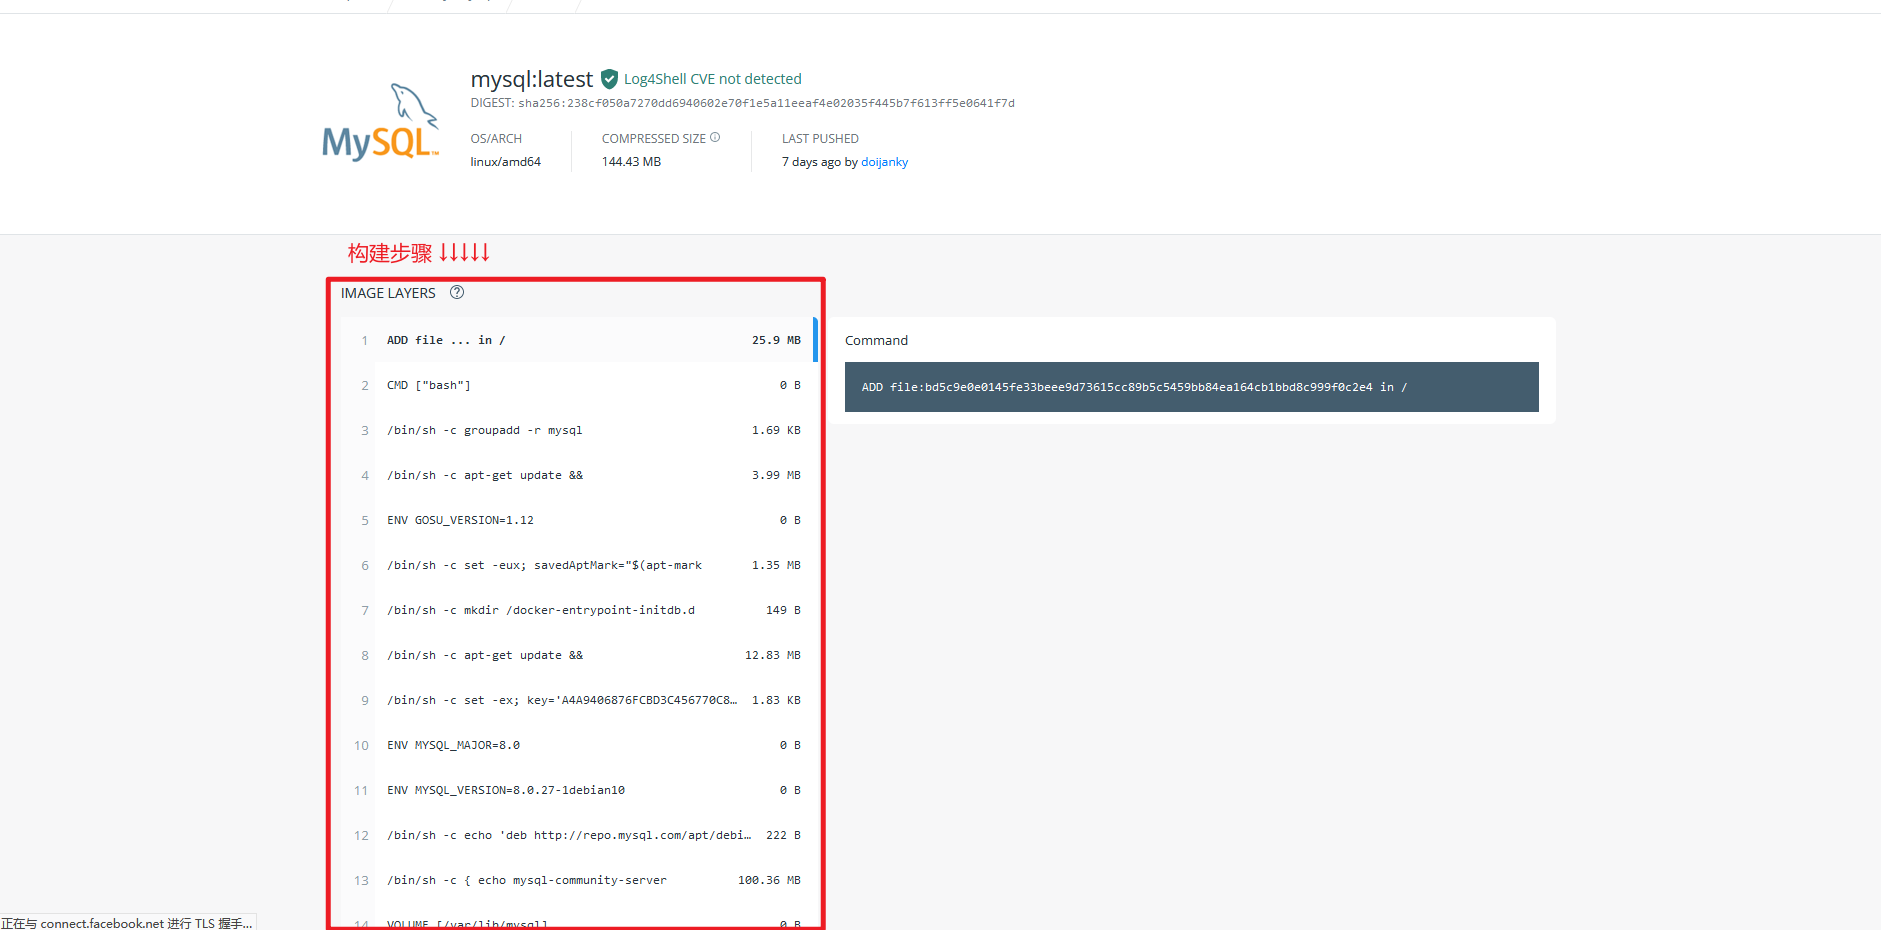Select layer 5 ENV GOSU_VERSION=1.12
This screenshot has height=930, width=1881.
[579, 520]
